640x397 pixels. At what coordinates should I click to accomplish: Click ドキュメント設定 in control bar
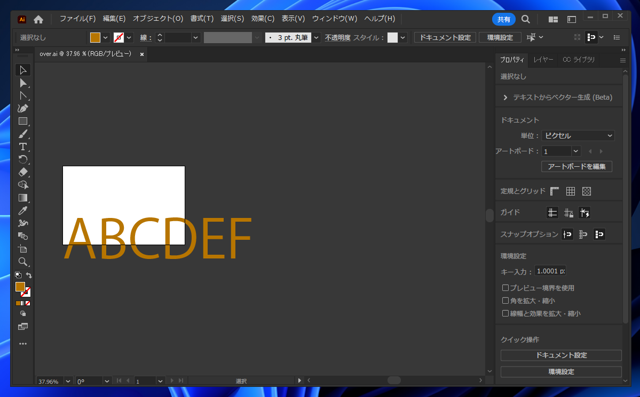click(445, 38)
